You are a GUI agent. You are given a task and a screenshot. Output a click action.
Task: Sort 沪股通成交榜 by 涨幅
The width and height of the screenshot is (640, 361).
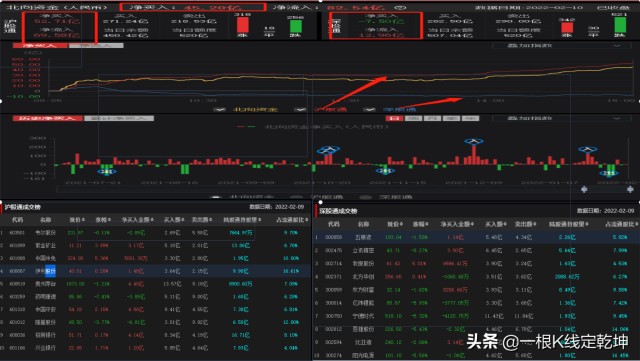[x=103, y=220]
